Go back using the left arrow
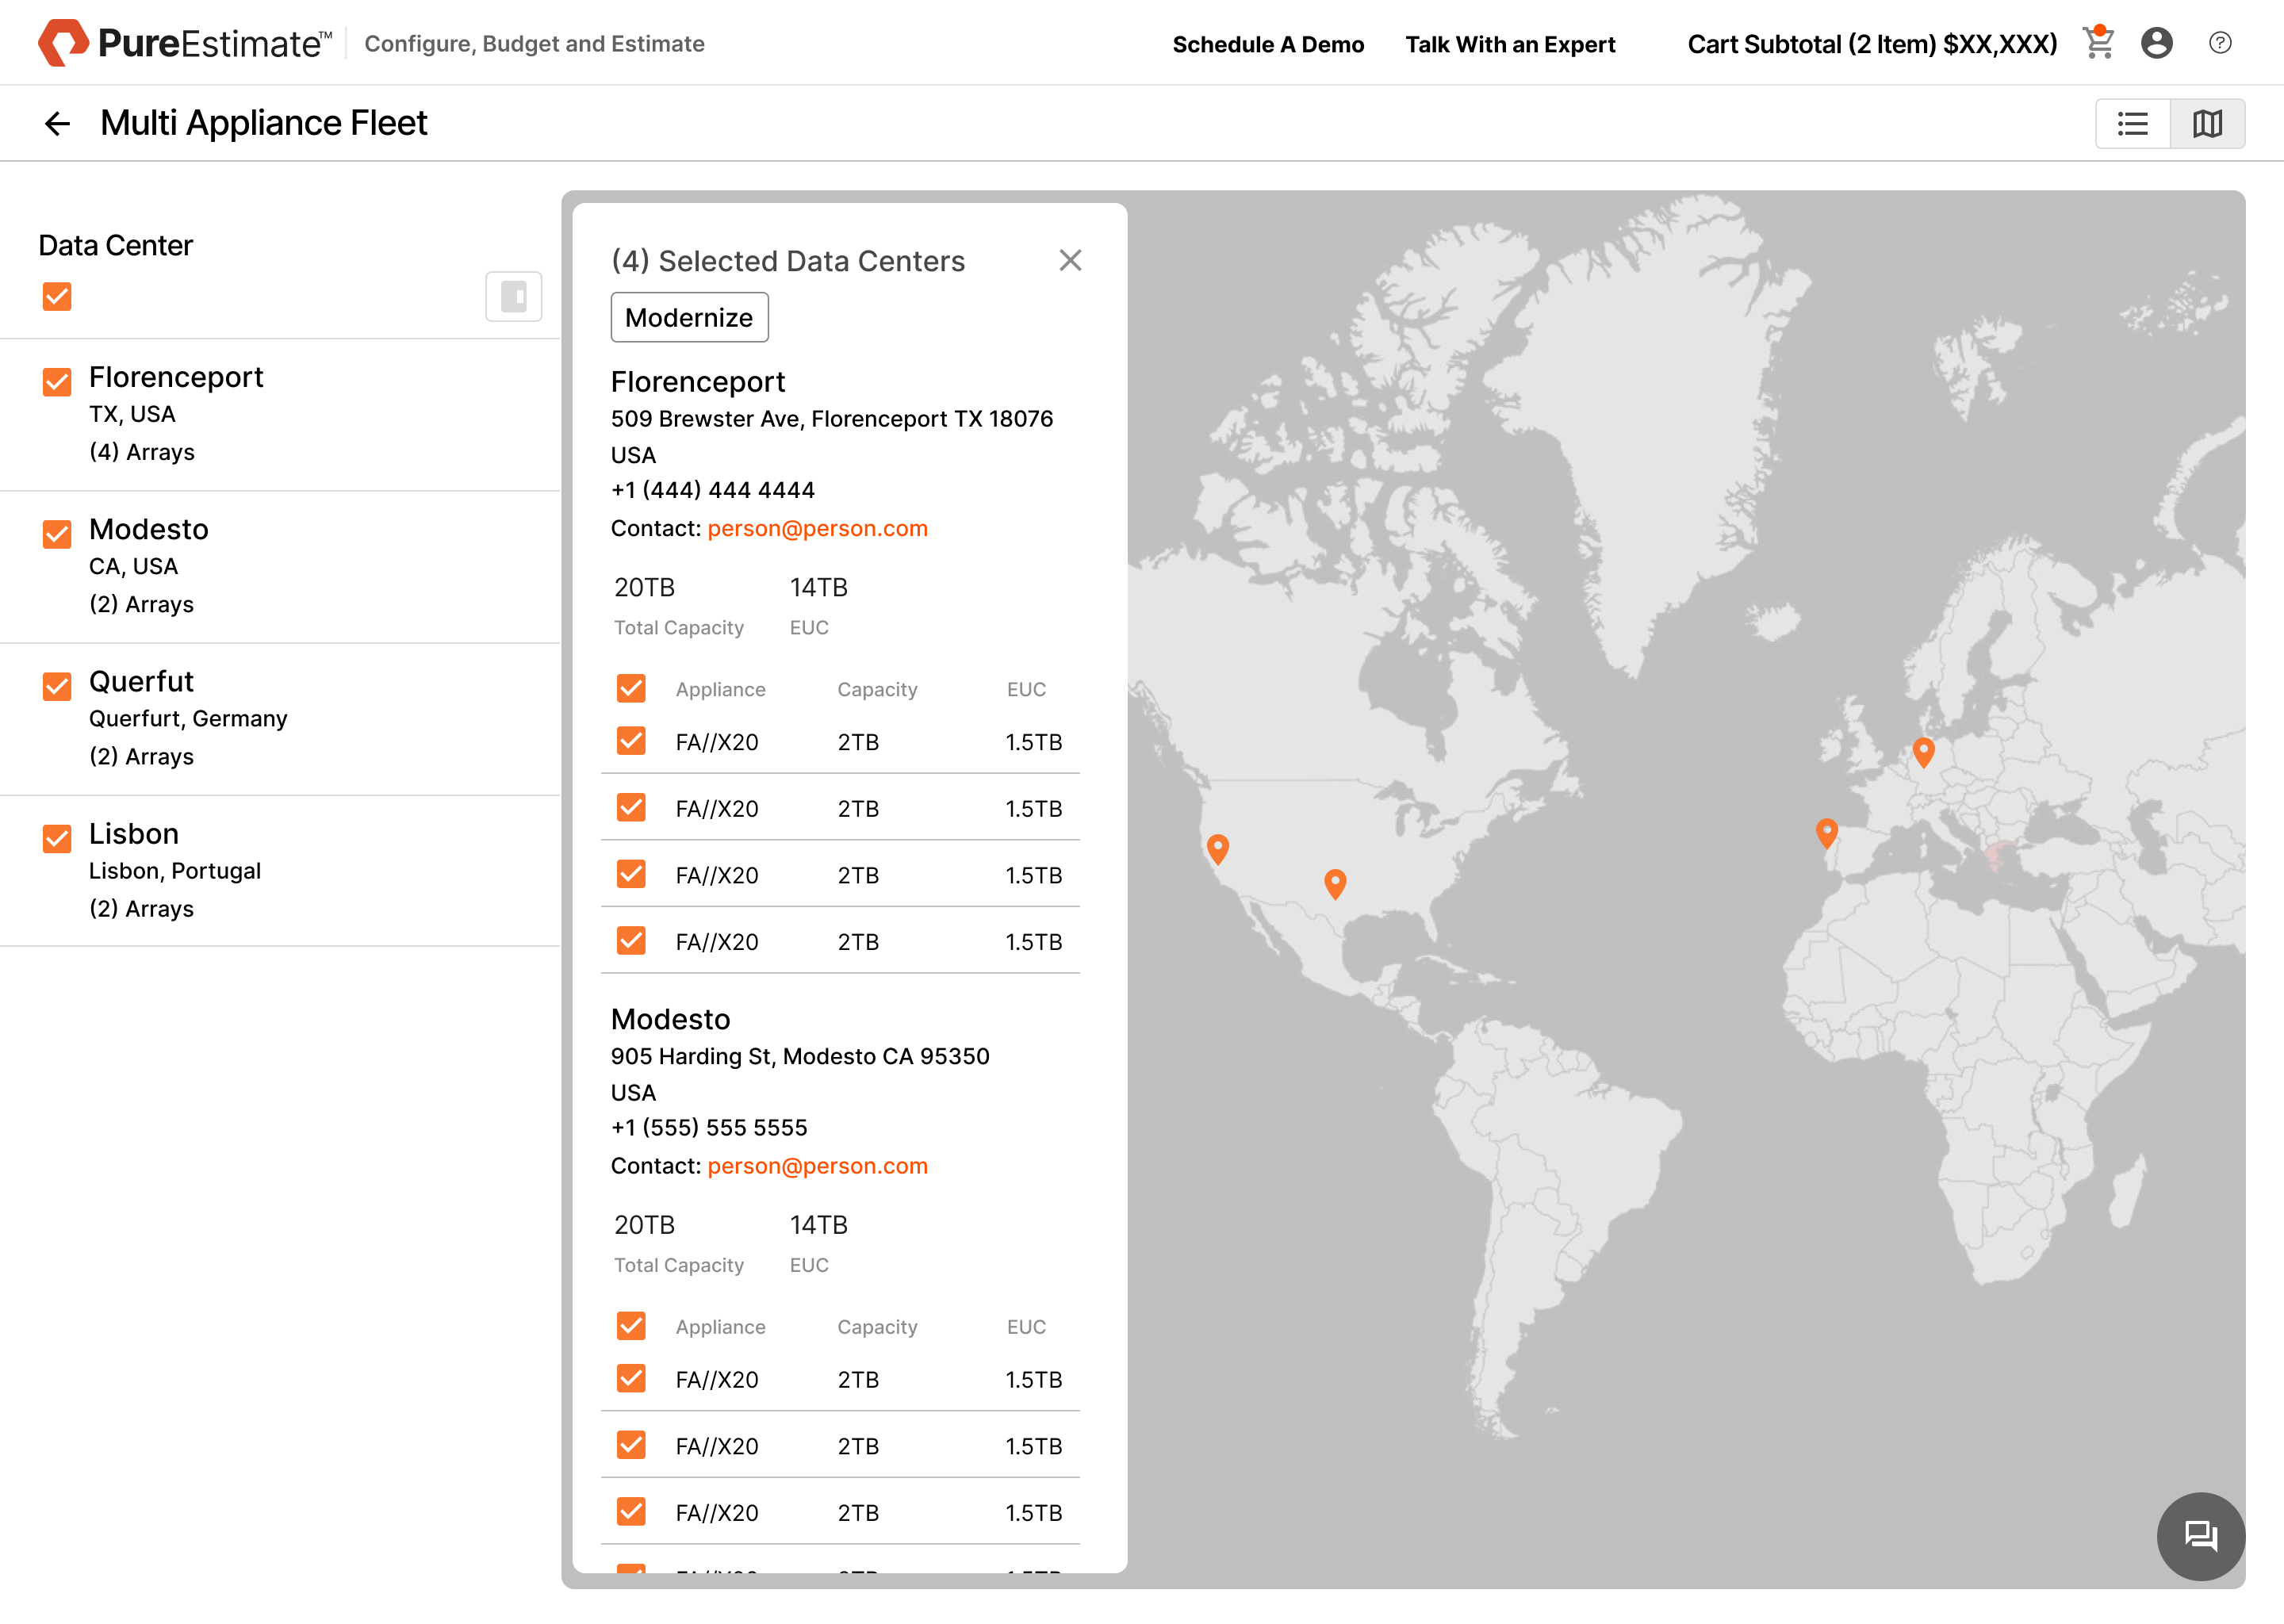 click(x=57, y=123)
